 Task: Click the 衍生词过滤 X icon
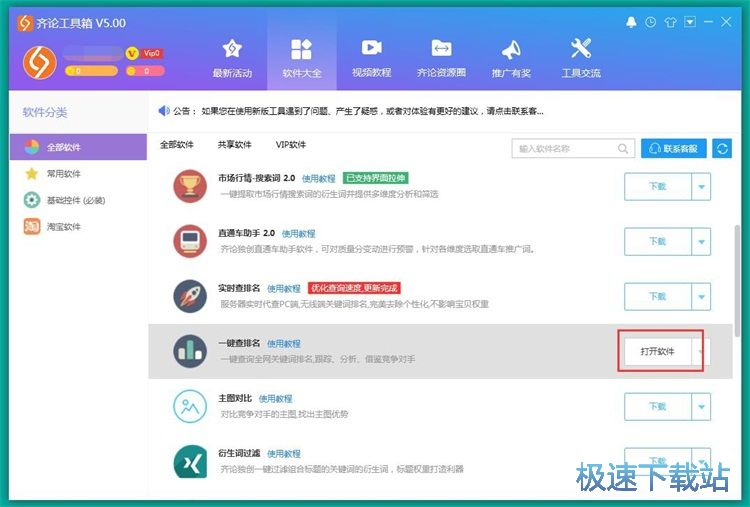pos(190,462)
